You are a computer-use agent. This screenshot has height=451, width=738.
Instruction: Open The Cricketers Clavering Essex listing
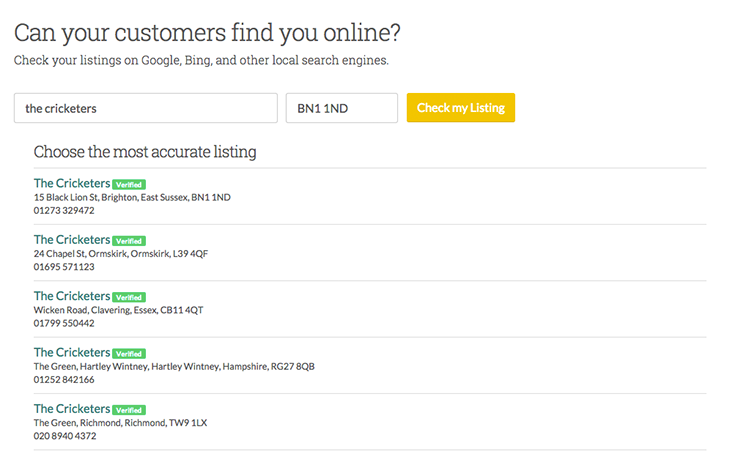click(x=72, y=296)
